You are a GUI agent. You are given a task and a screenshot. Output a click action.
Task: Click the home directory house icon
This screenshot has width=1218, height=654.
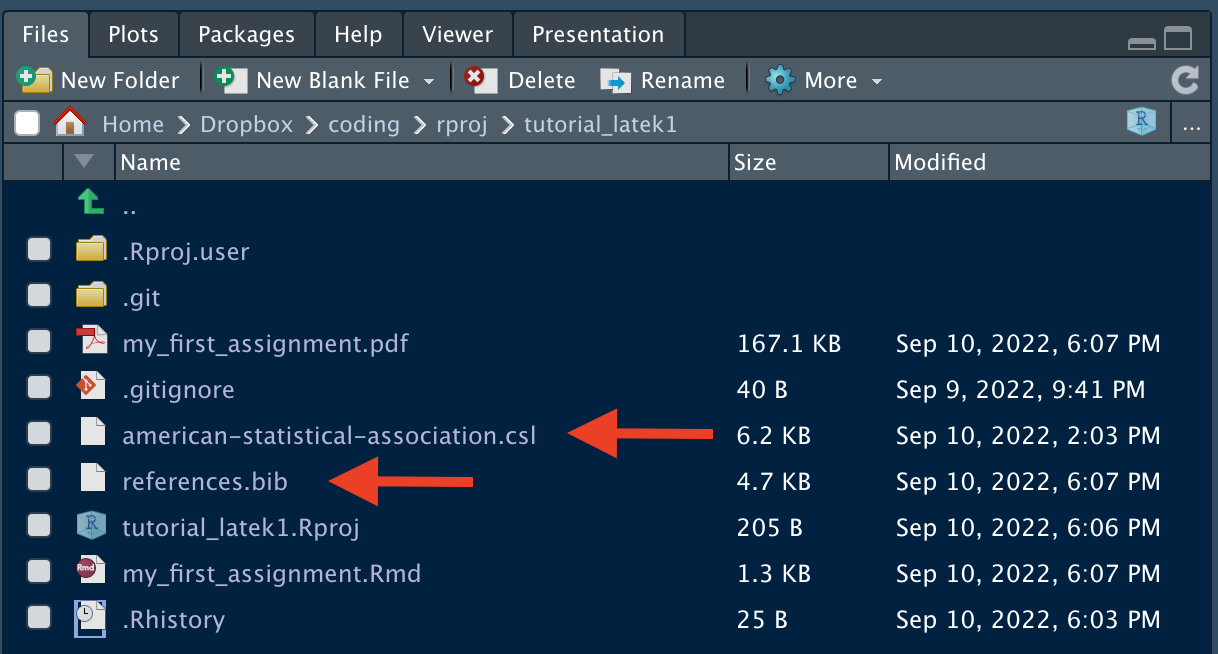pyautogui.click(x=70, y=123)
